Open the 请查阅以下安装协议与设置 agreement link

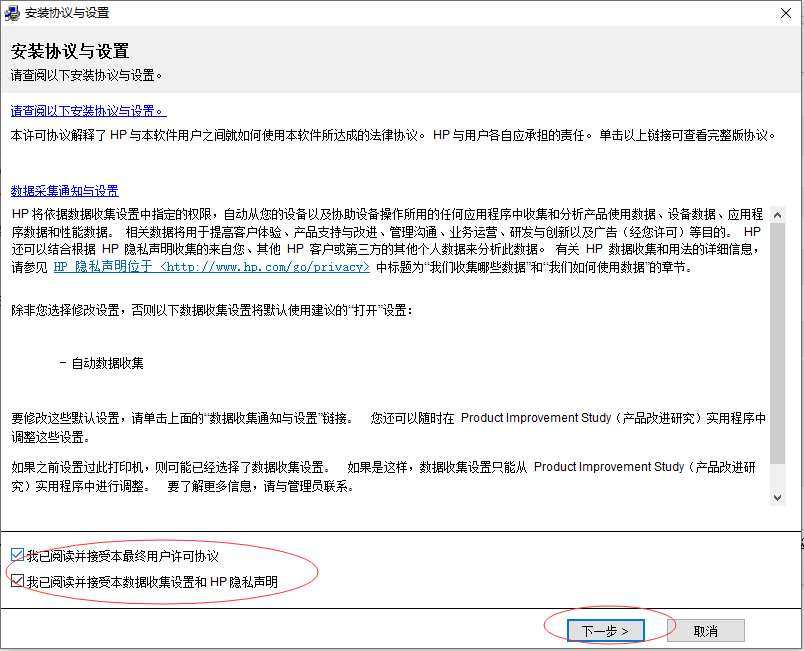88,111
